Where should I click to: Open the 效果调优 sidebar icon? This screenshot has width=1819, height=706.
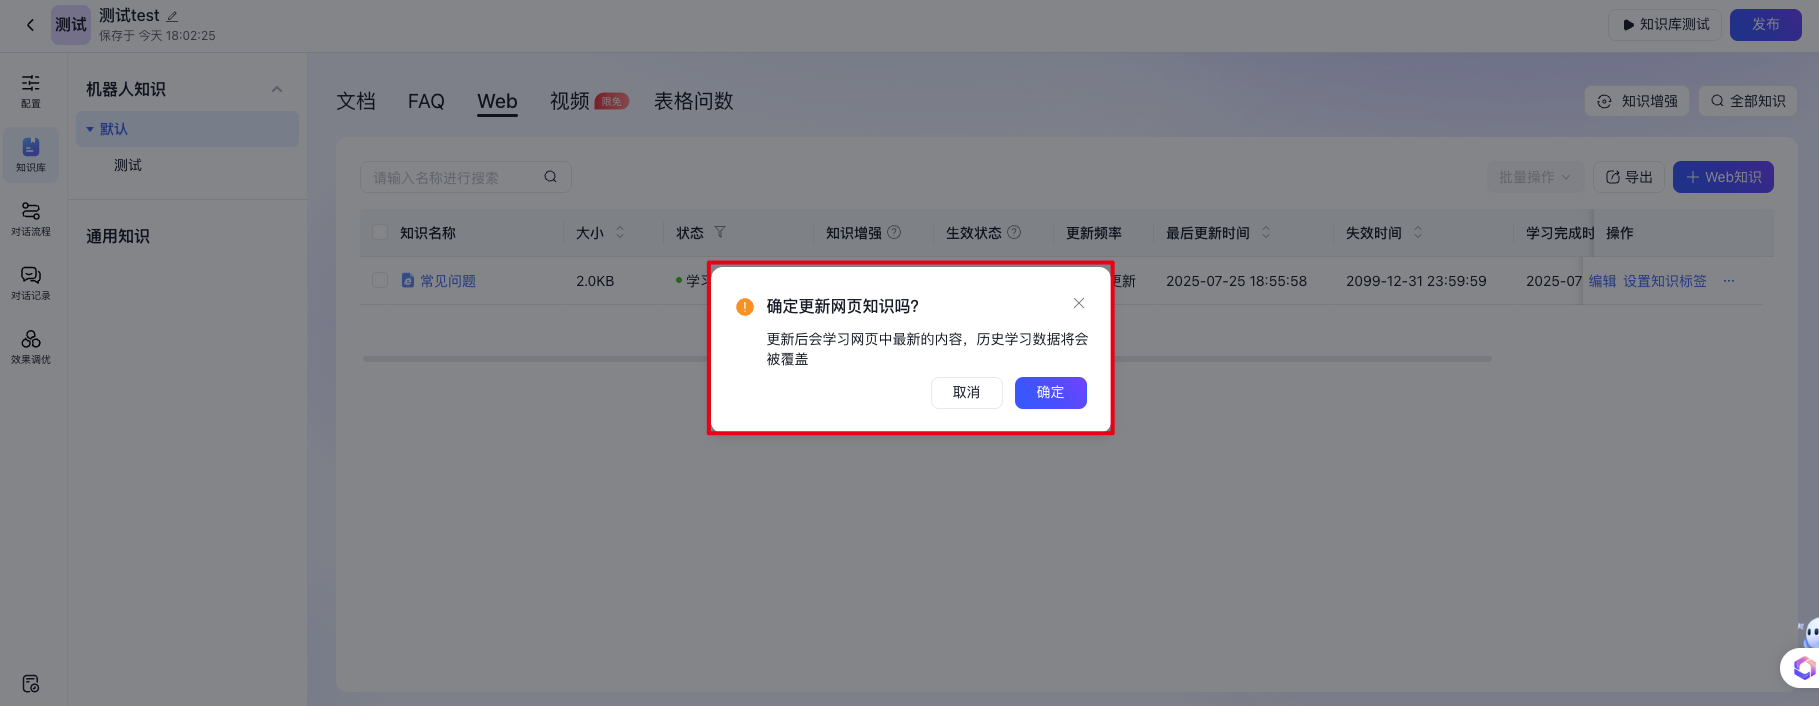point(31,346)
